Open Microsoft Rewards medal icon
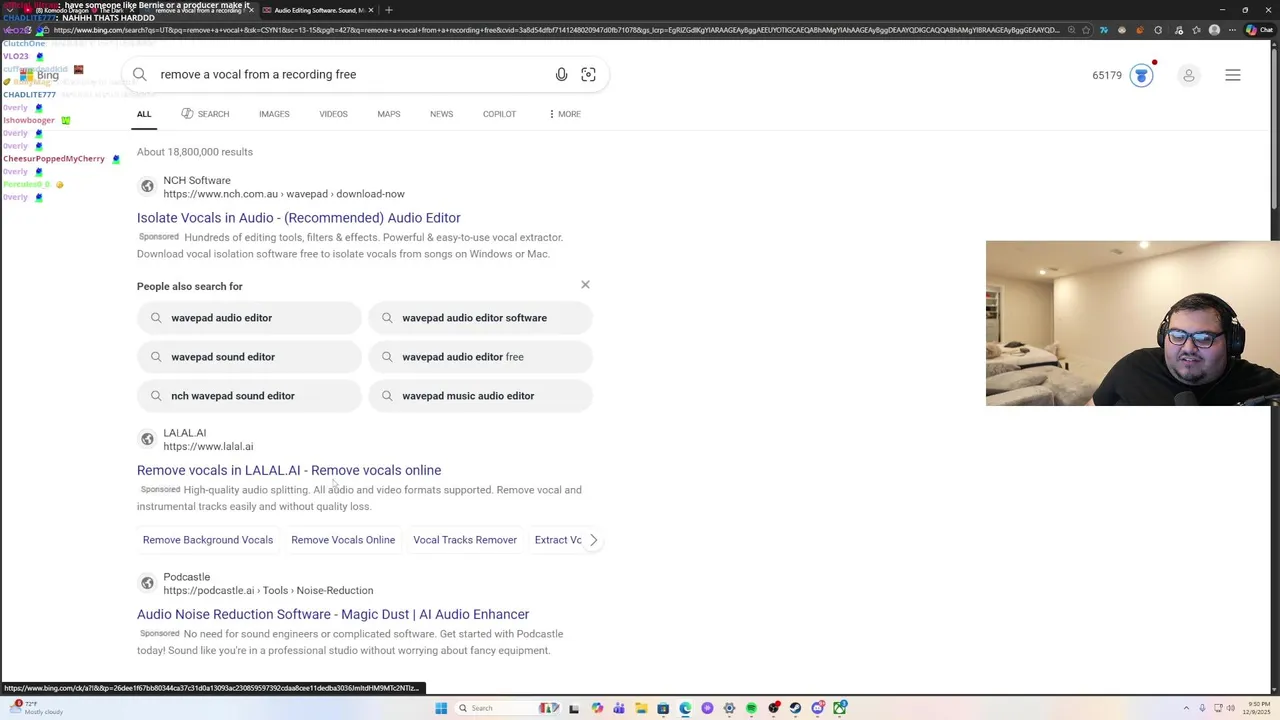 (1141, 75)
